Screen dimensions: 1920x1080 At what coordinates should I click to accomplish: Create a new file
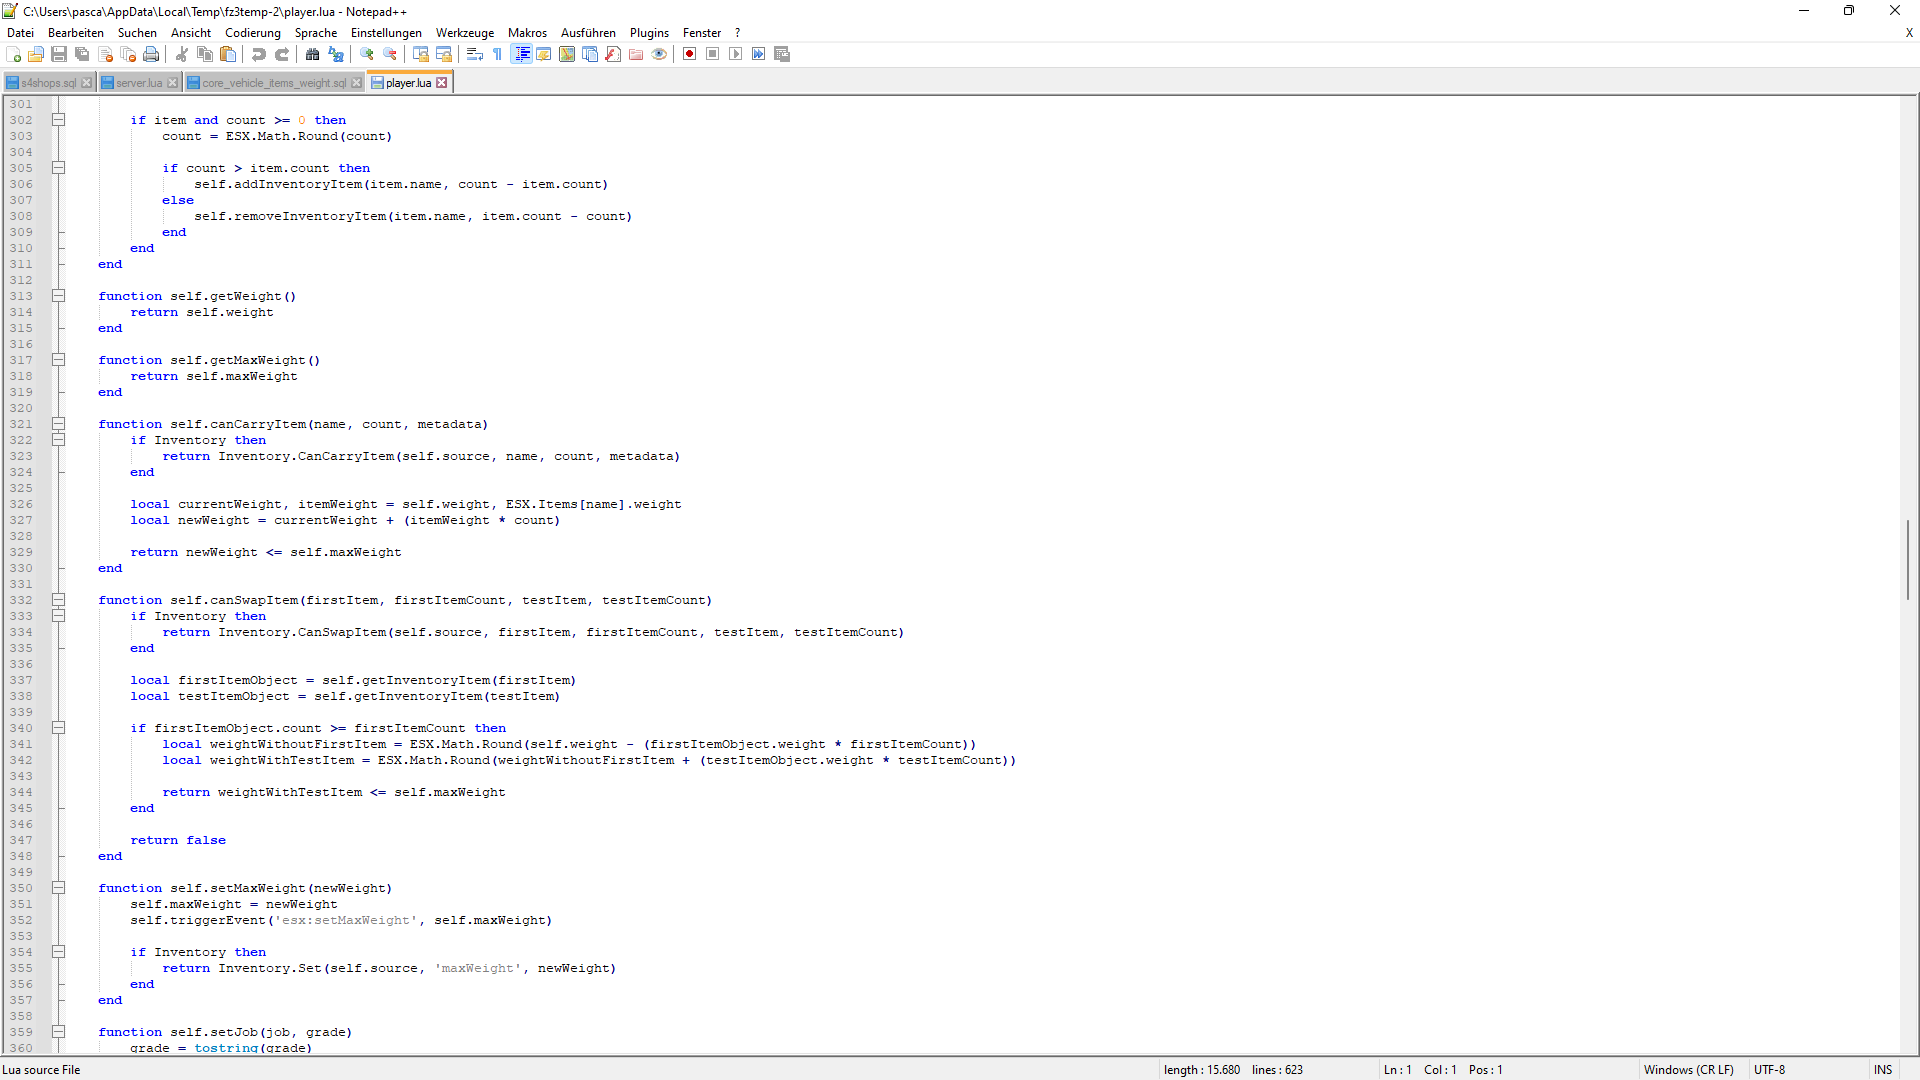14,54
